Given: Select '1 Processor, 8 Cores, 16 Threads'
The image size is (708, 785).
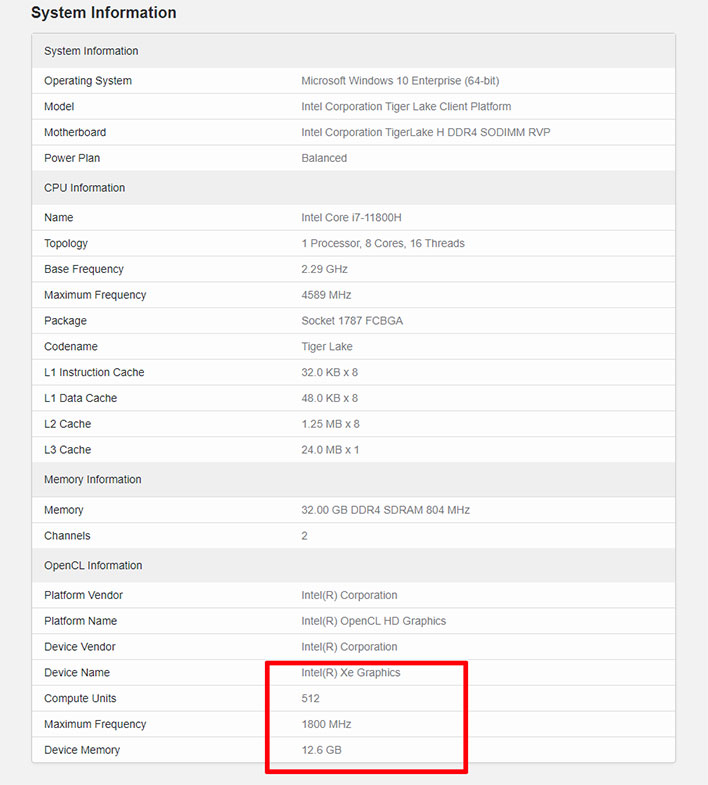Looking at the screenshot, I should [383, 243].
